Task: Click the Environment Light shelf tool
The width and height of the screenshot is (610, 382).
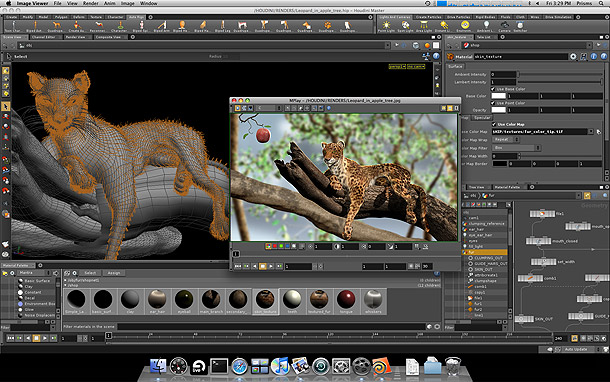Action: pyautogui.click(x=464, y=26)
